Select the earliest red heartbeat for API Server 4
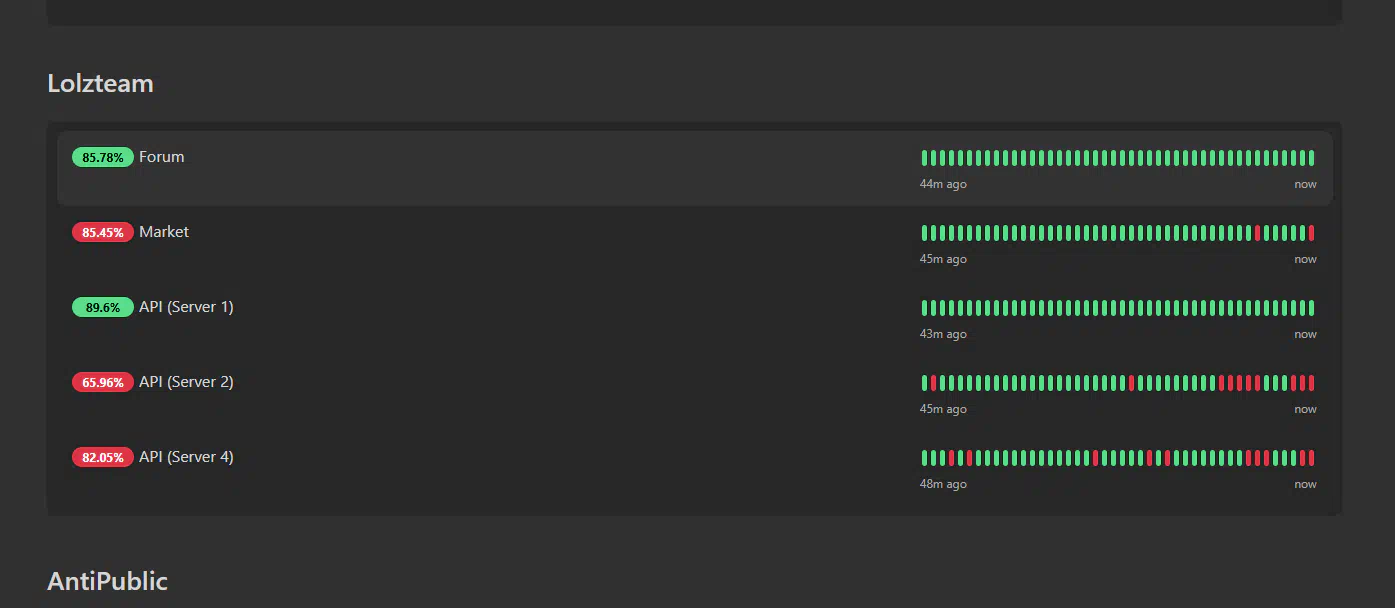Screen dimensions: 1395x608 click(x=951, y=458)
